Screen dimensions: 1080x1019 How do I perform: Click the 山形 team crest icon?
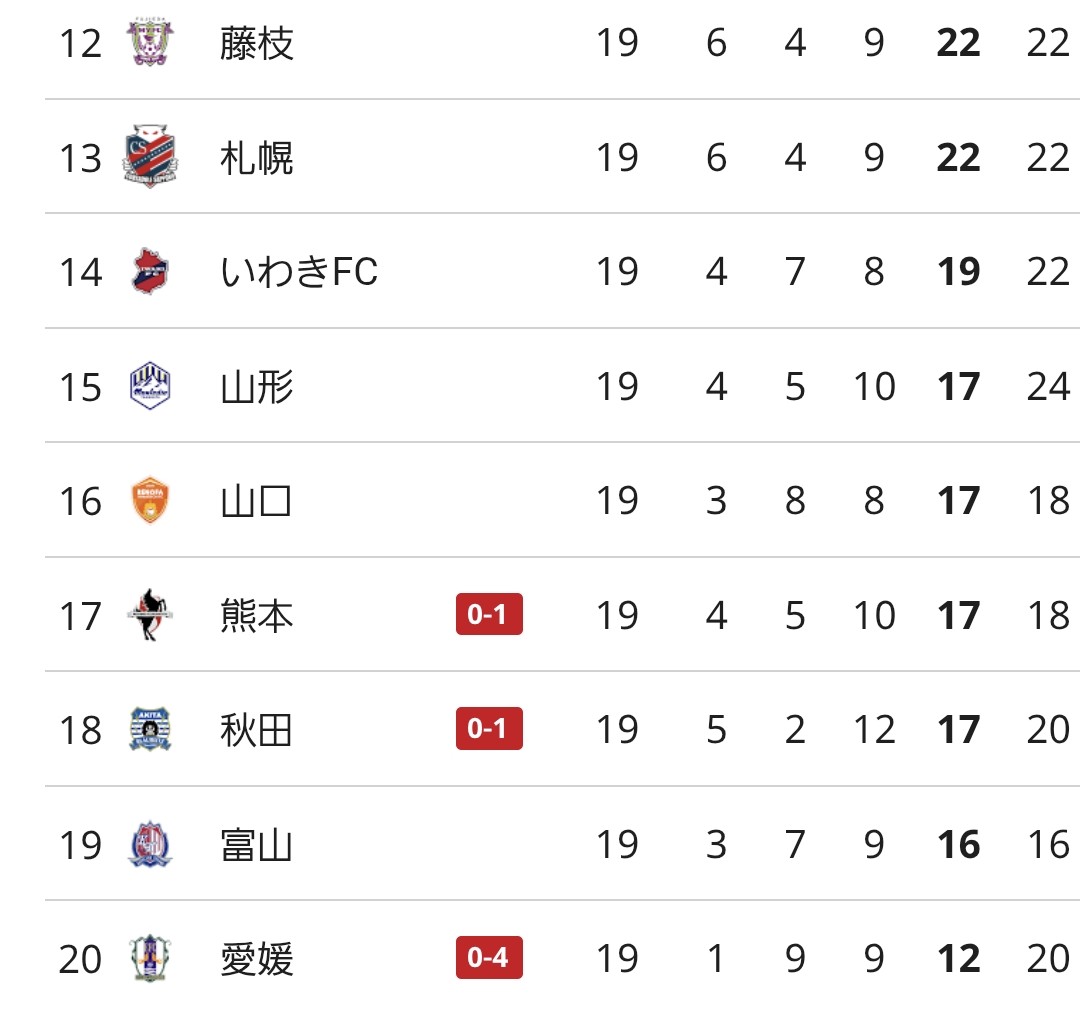pos(150,386)
